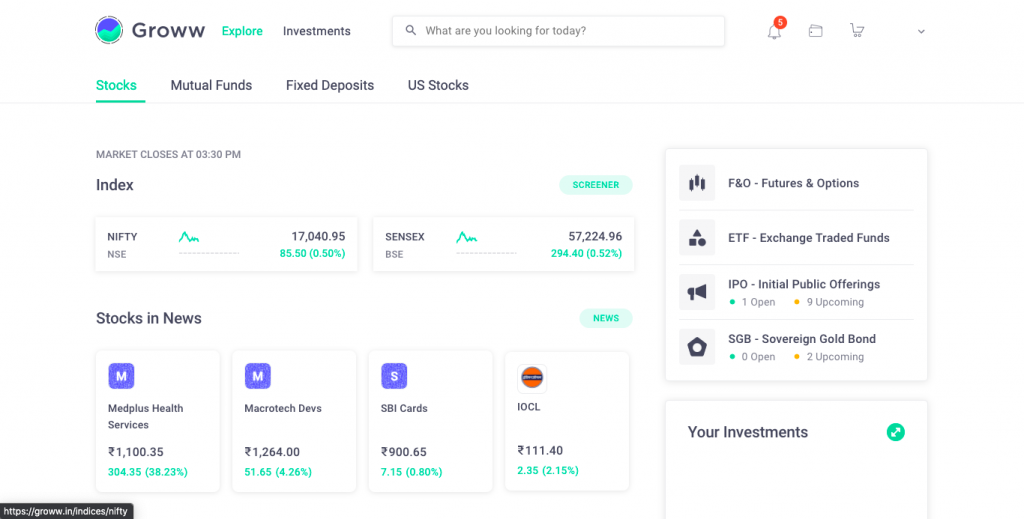The width and height of the screenshot is (1024, 519).
Task: Click the search input field
Action: coord(560,31)
